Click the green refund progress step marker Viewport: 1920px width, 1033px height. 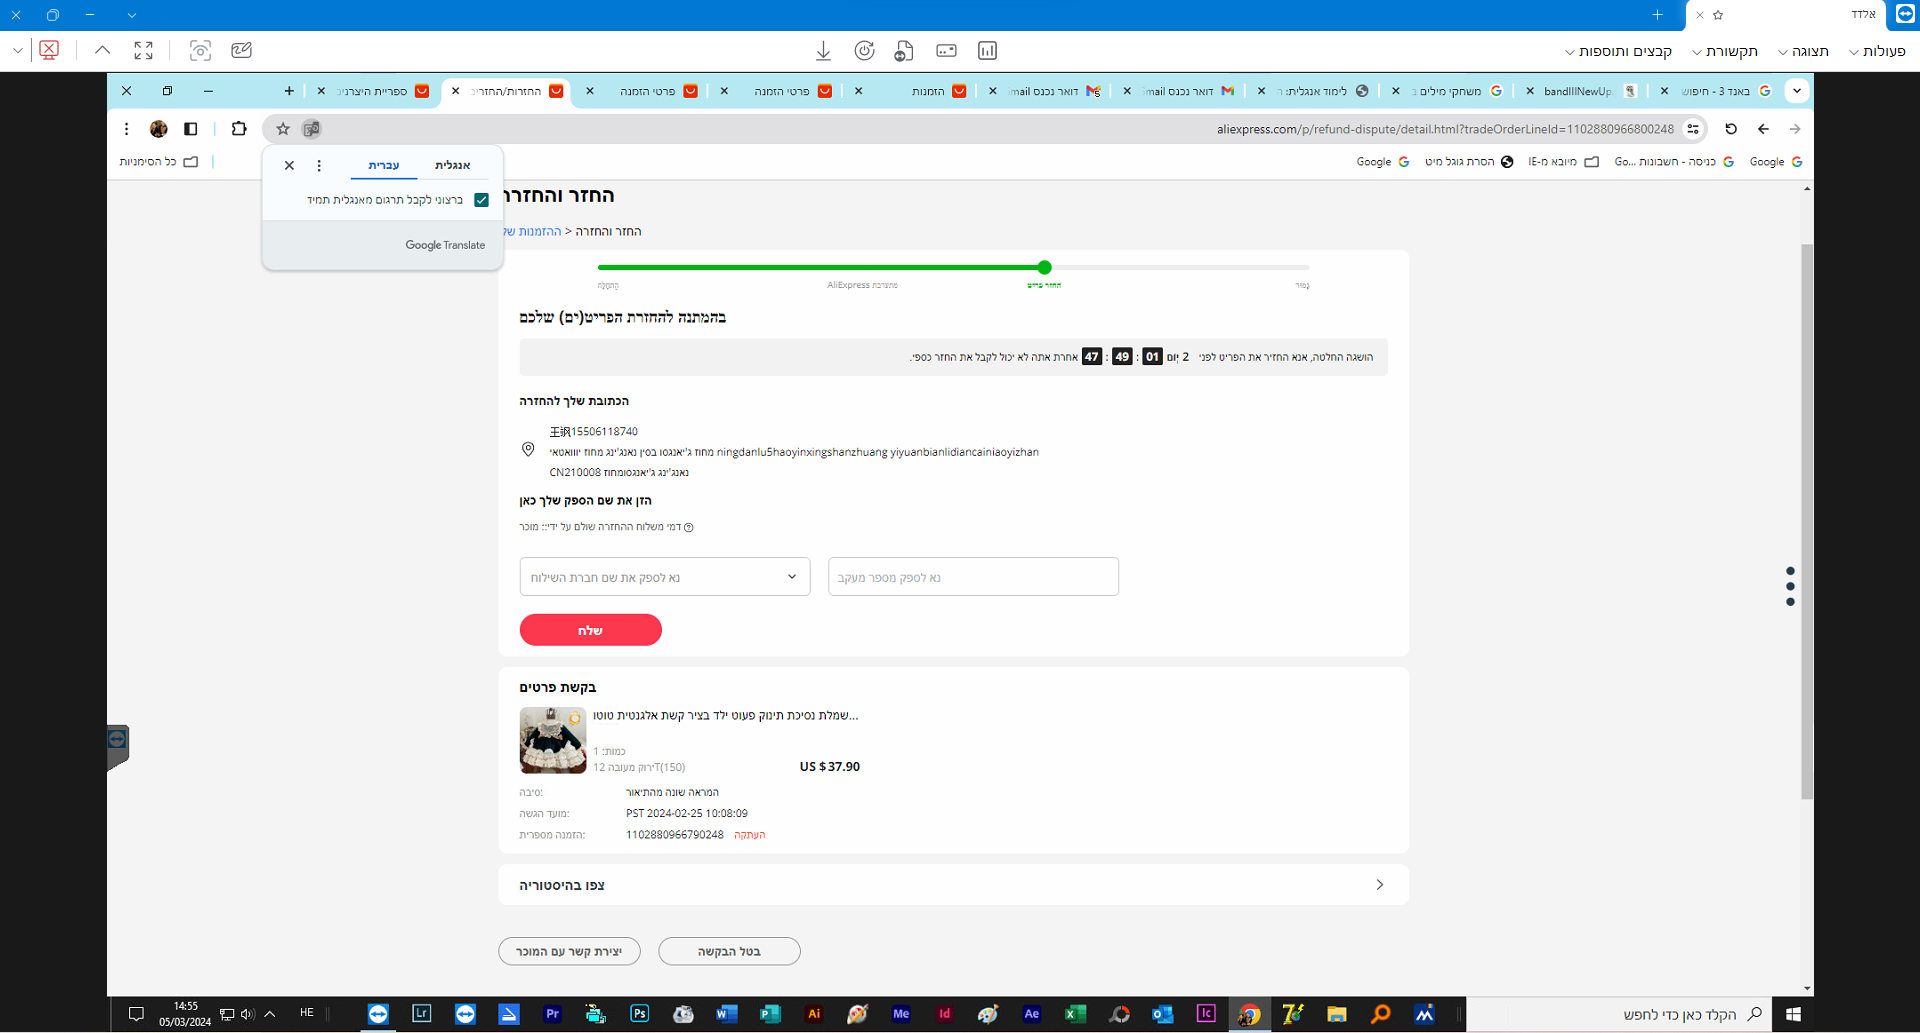point(1044,267)
